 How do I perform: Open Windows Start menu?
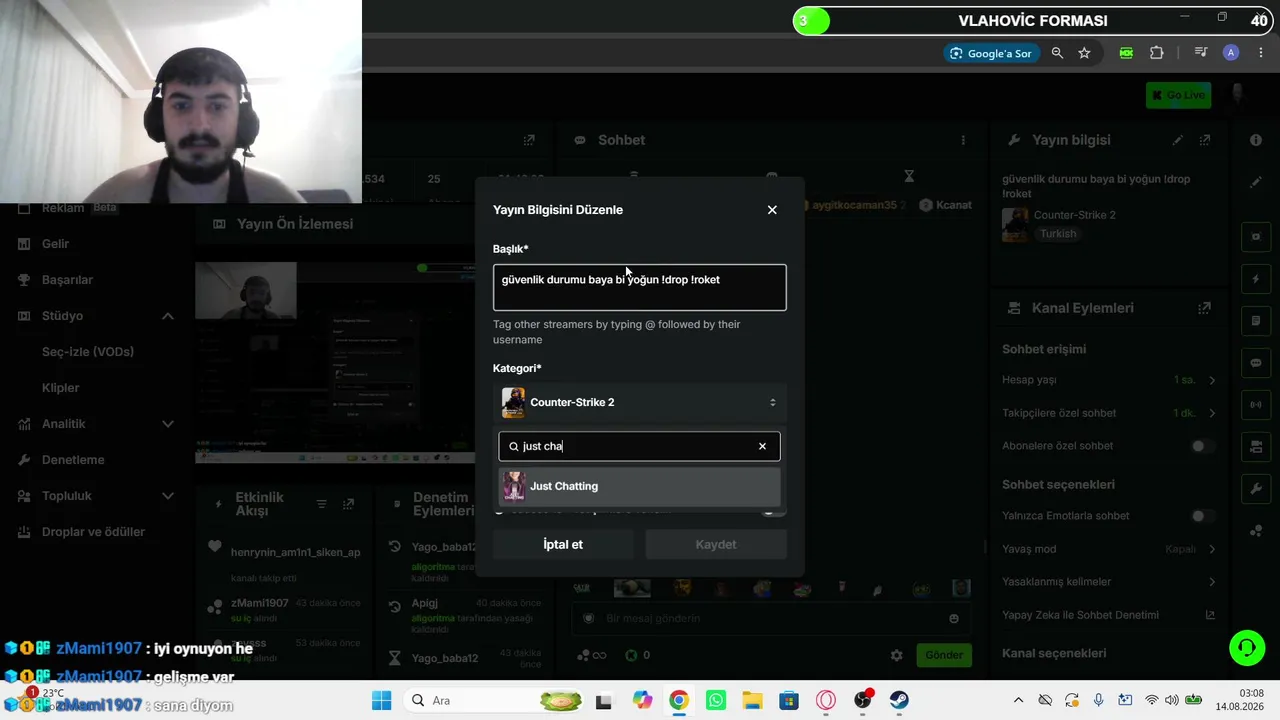(x=382, y=701)
